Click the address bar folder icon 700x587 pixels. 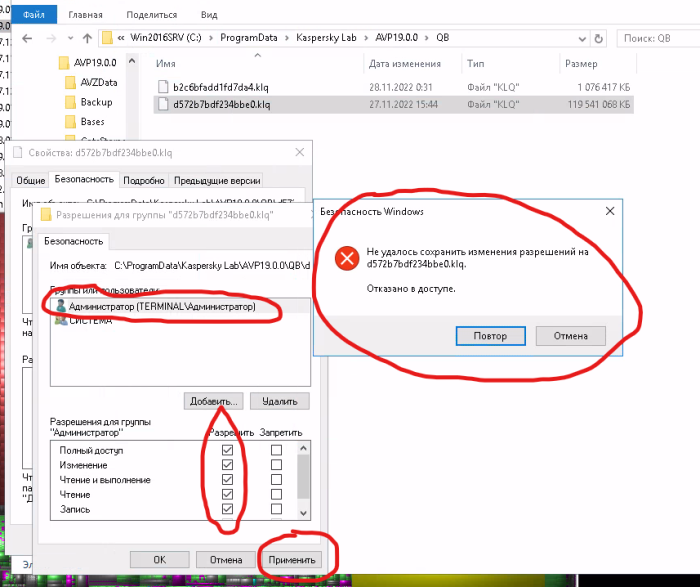tap(107, 38)
